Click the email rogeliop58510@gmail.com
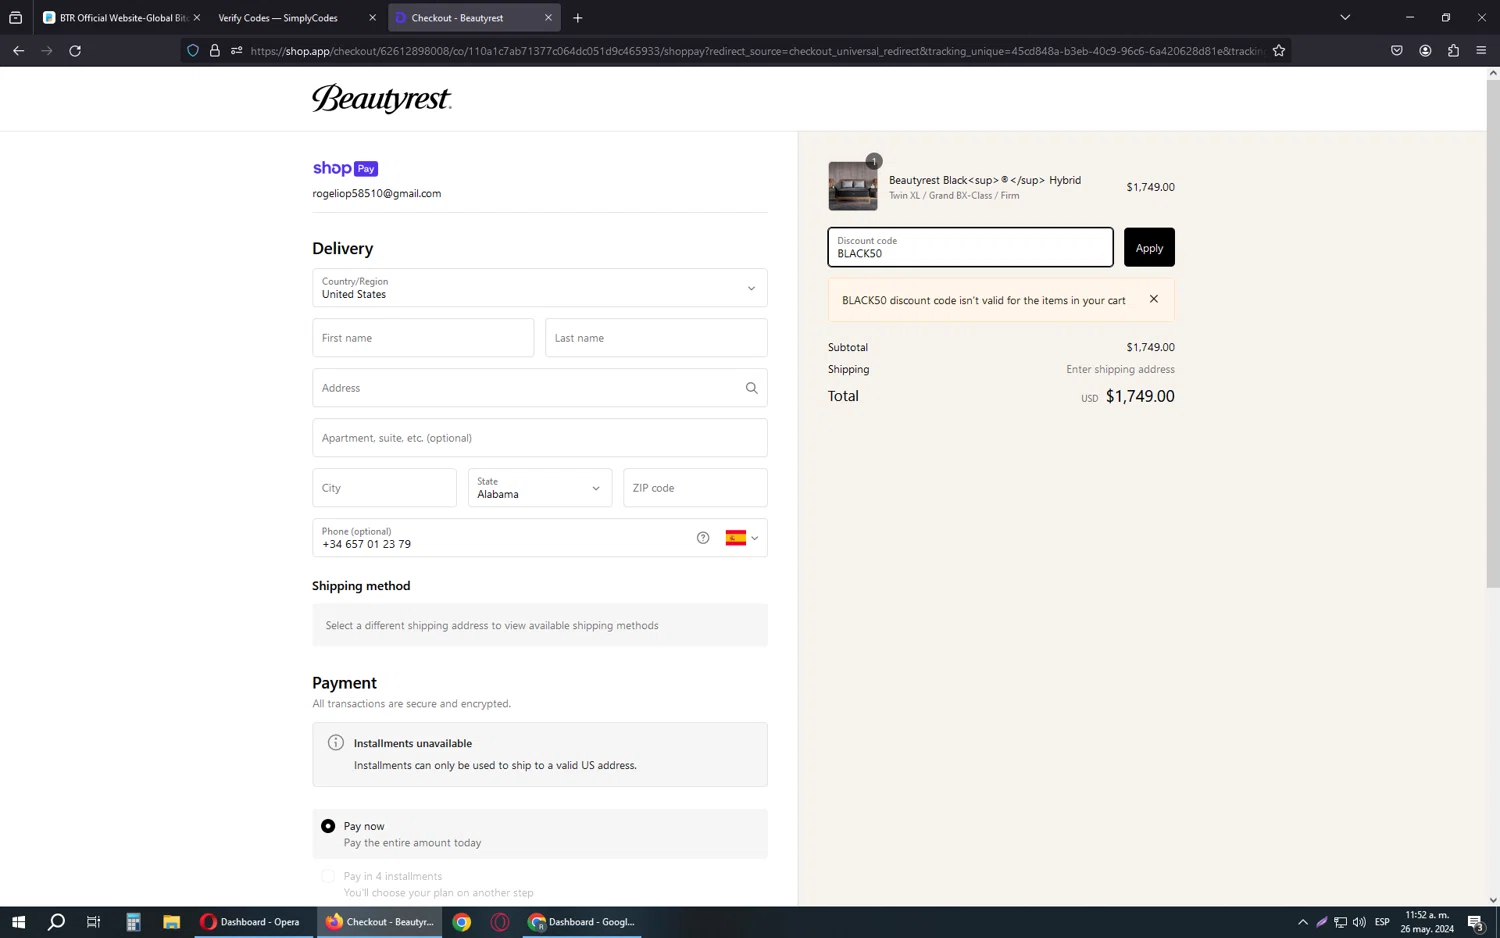The width and height of the screenshot is (1500, 938). click(x=376, y=194)
